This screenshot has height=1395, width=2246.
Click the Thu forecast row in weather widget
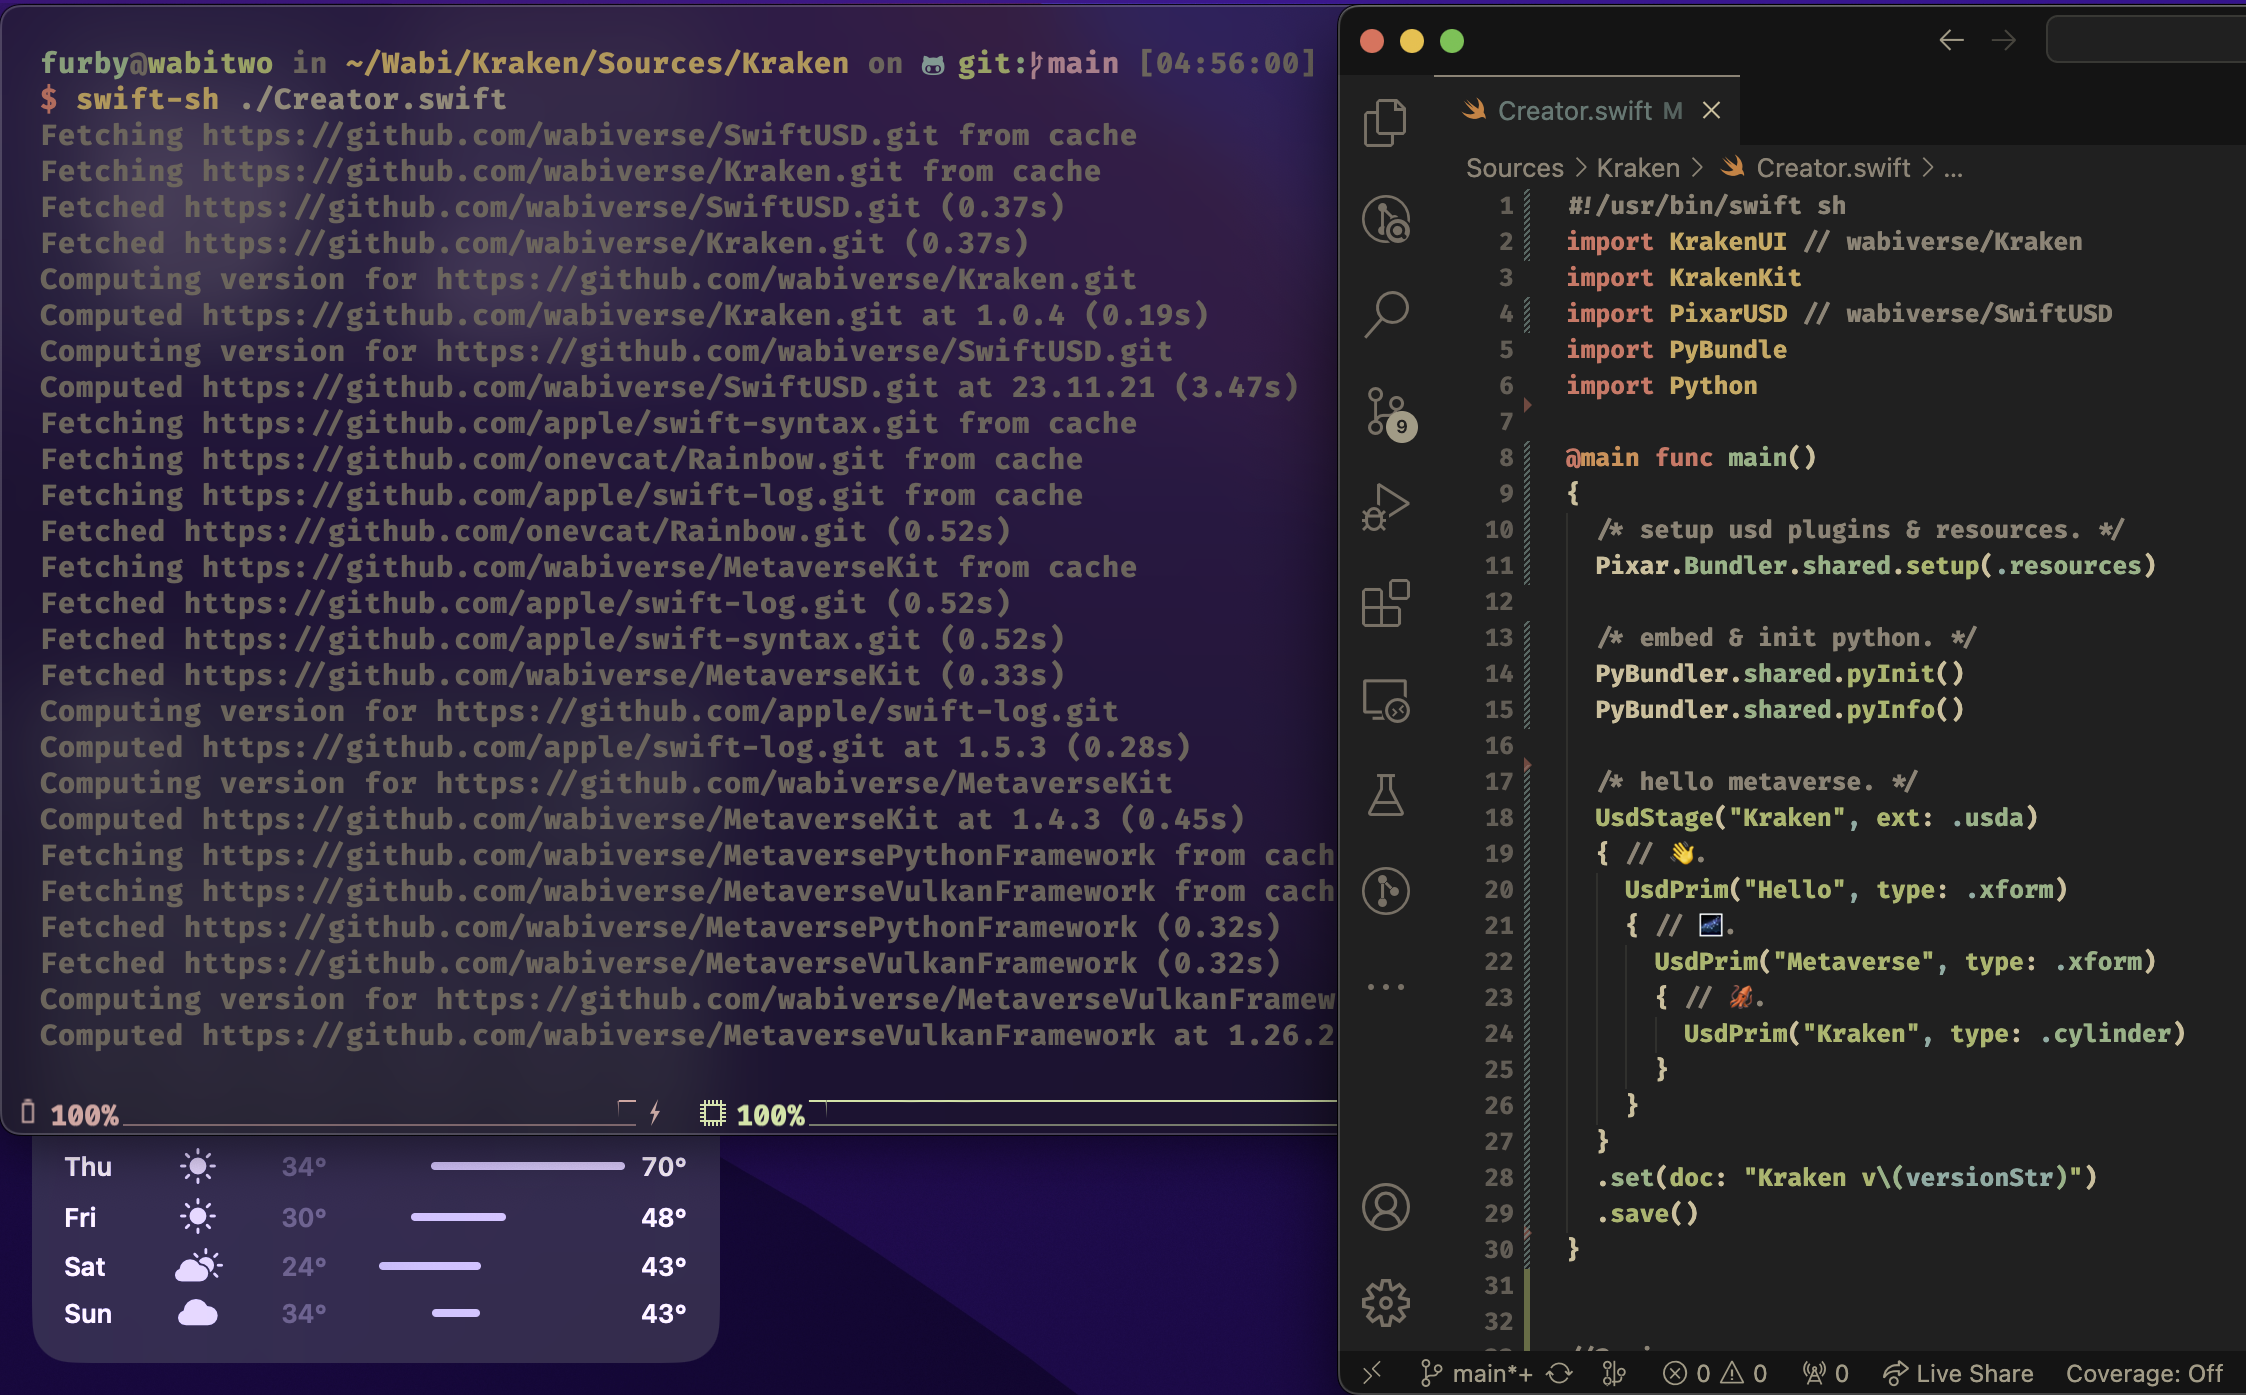pyautogui.click(x=375, y=1166)
